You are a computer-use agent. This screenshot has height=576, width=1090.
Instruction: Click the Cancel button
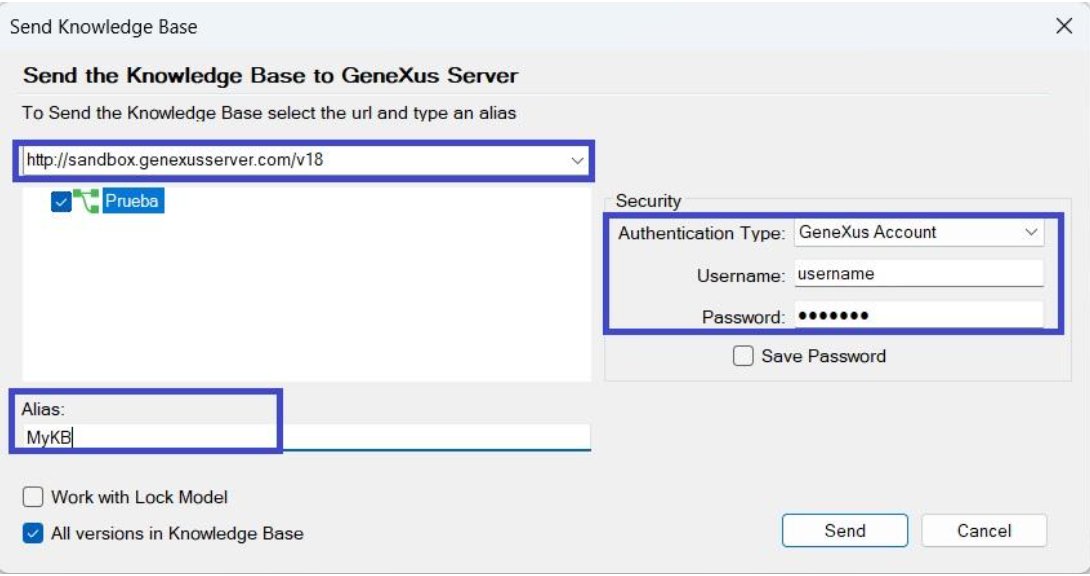coord(983,531)
